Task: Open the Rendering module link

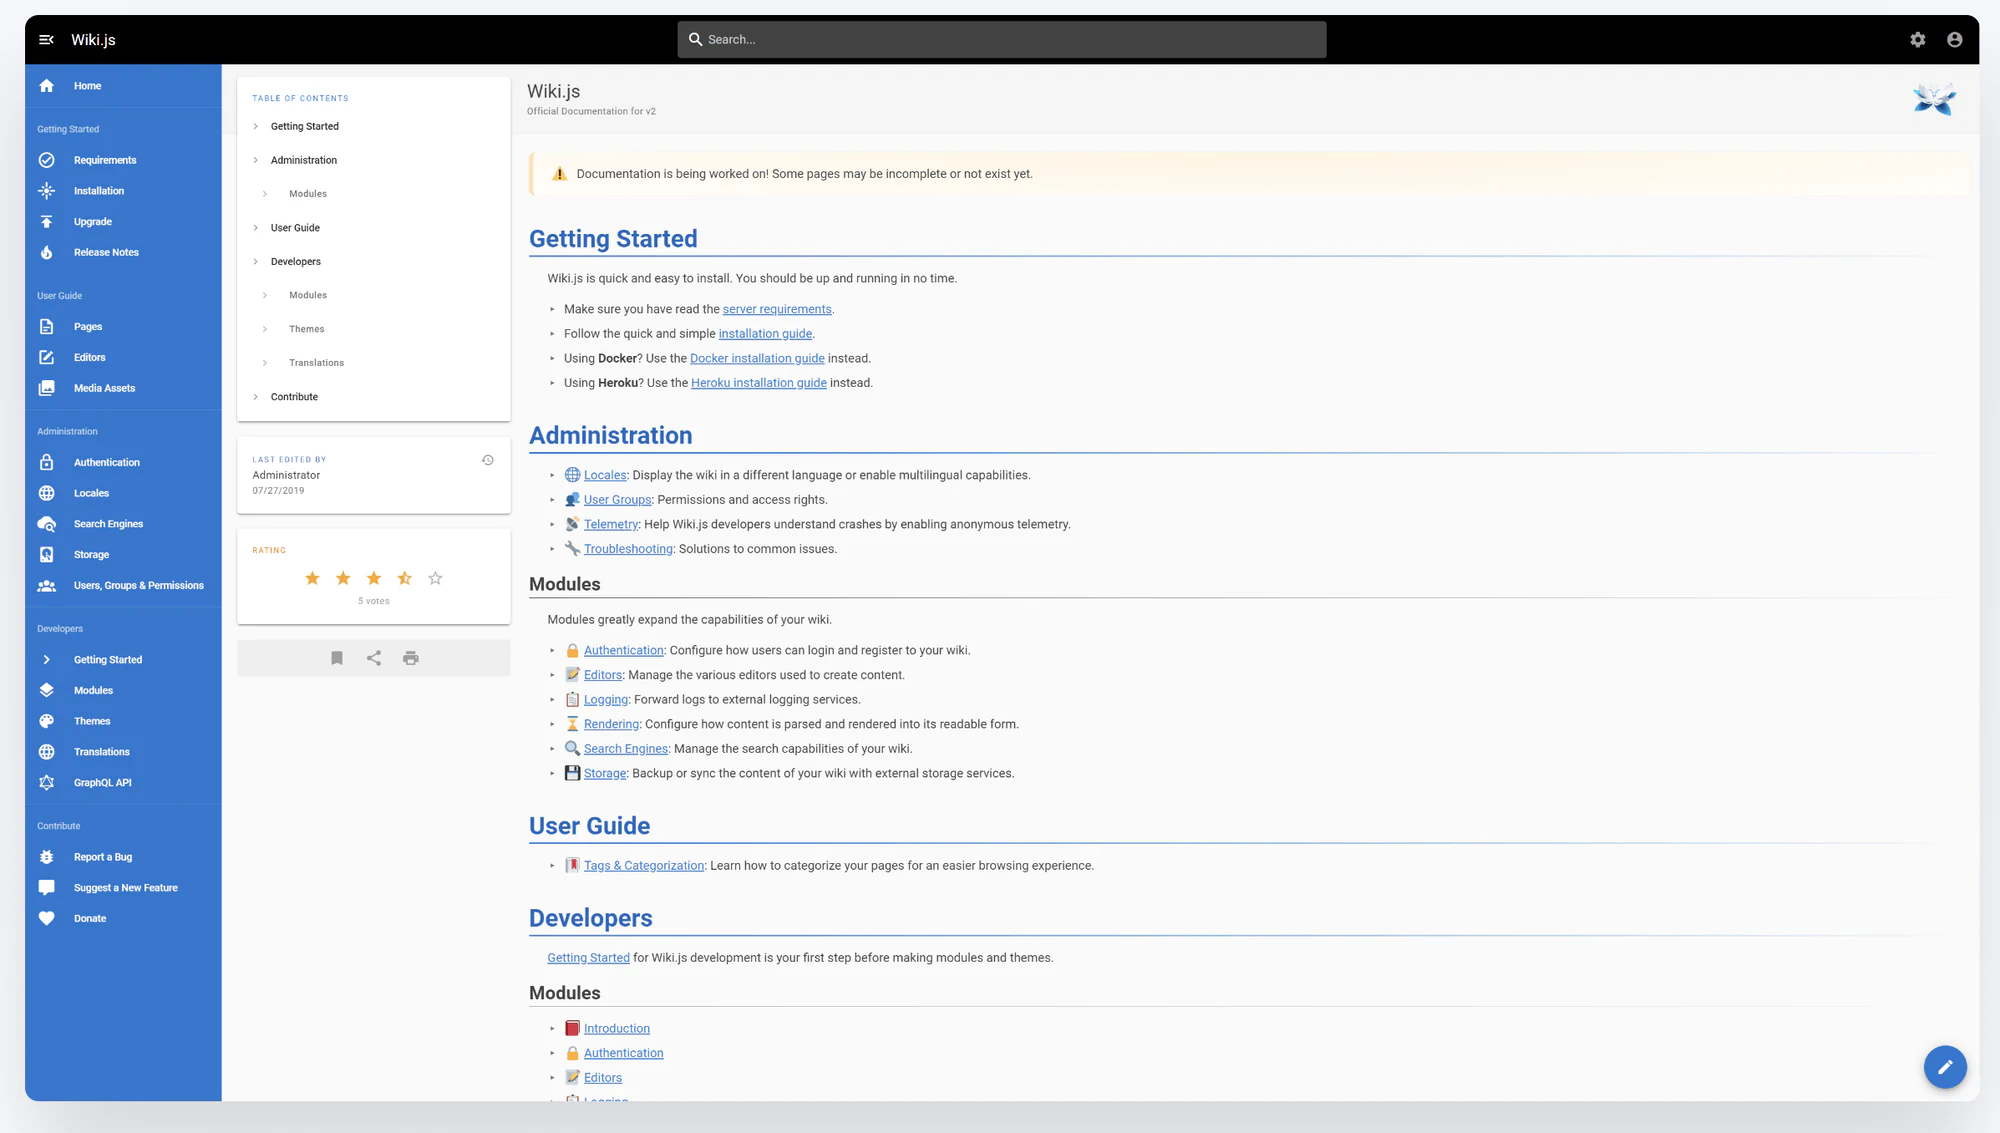Action: (611, 725)
